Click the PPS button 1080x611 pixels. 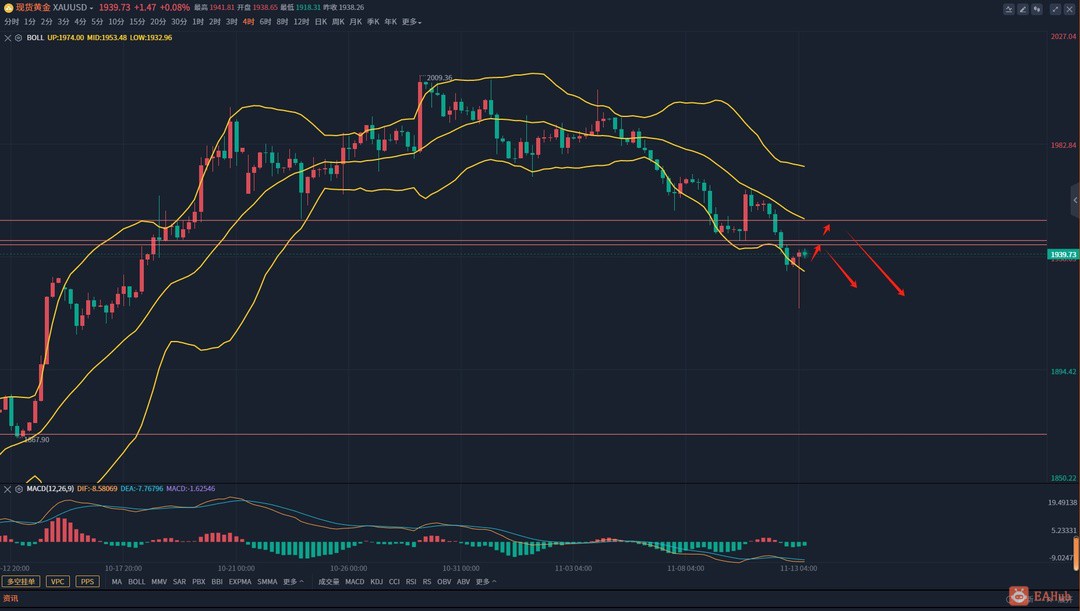coord(87,582)
